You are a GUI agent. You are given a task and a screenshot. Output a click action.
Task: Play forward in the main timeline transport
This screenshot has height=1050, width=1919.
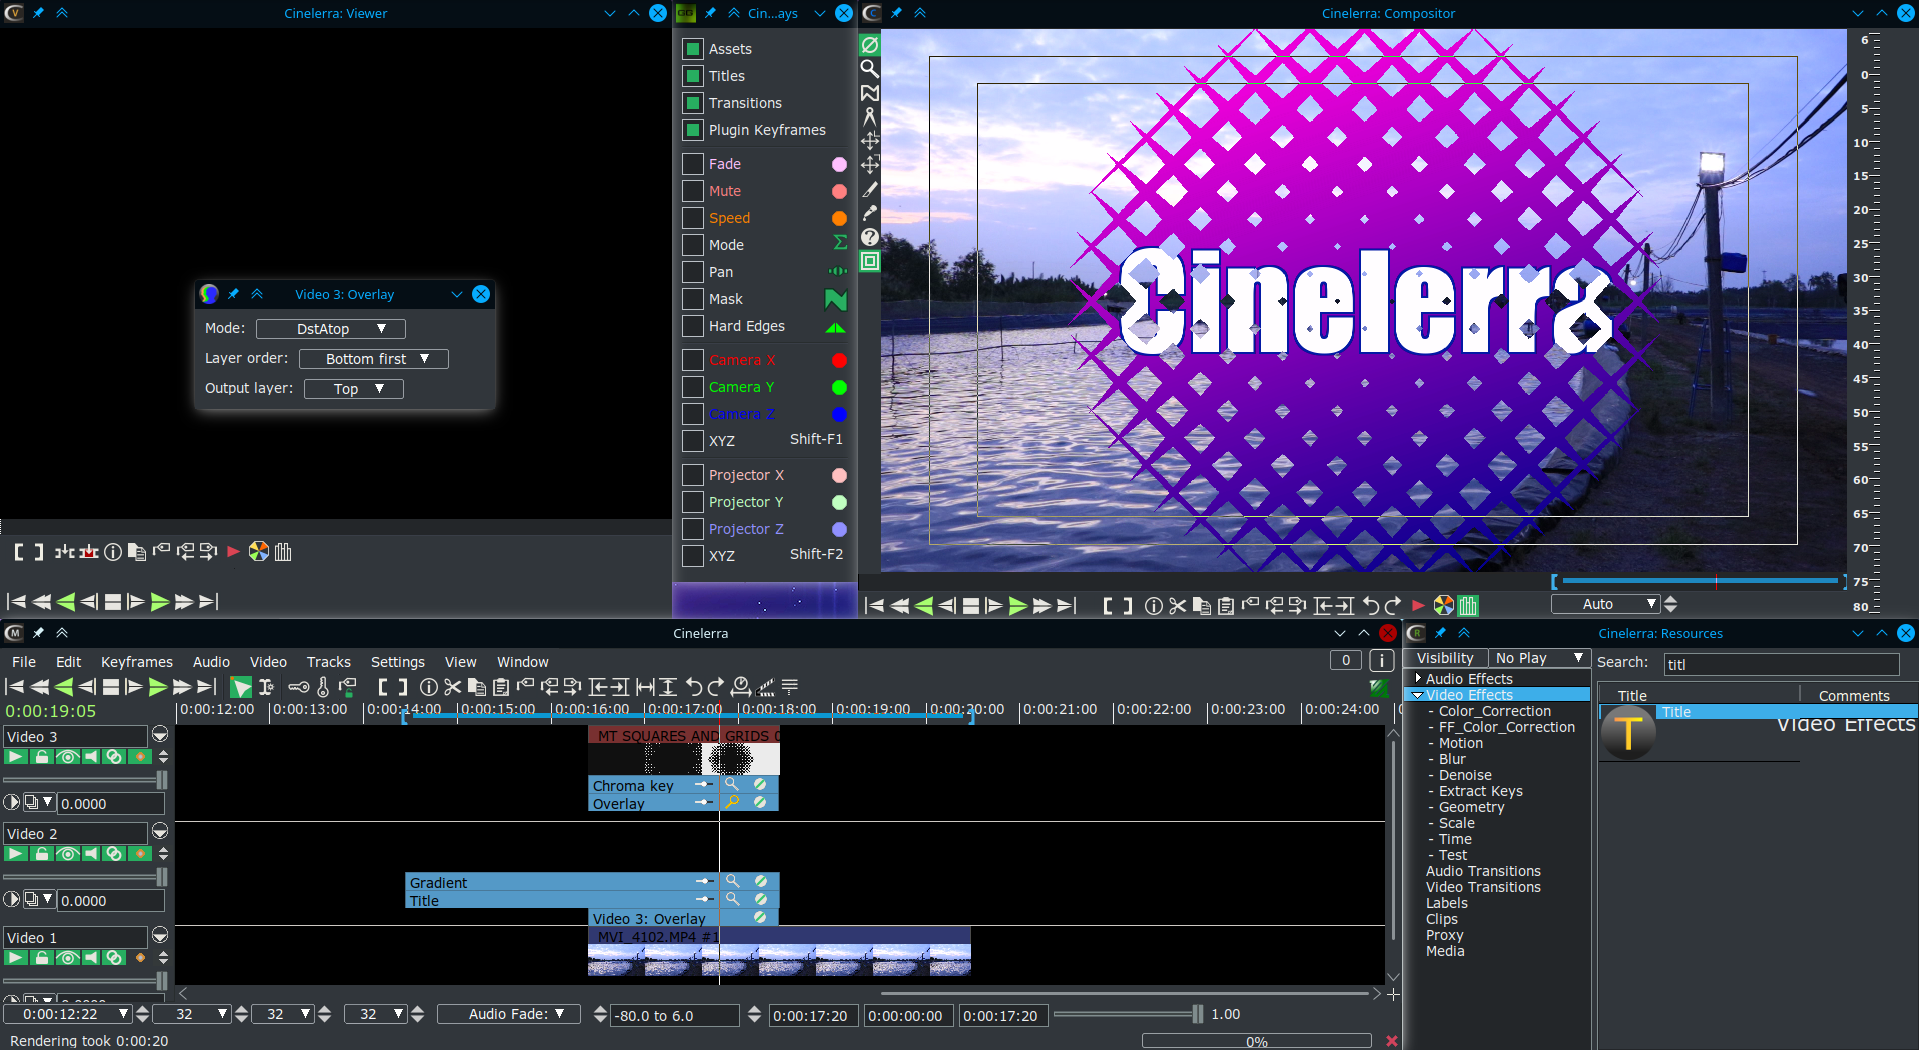(x=157, y=687)
